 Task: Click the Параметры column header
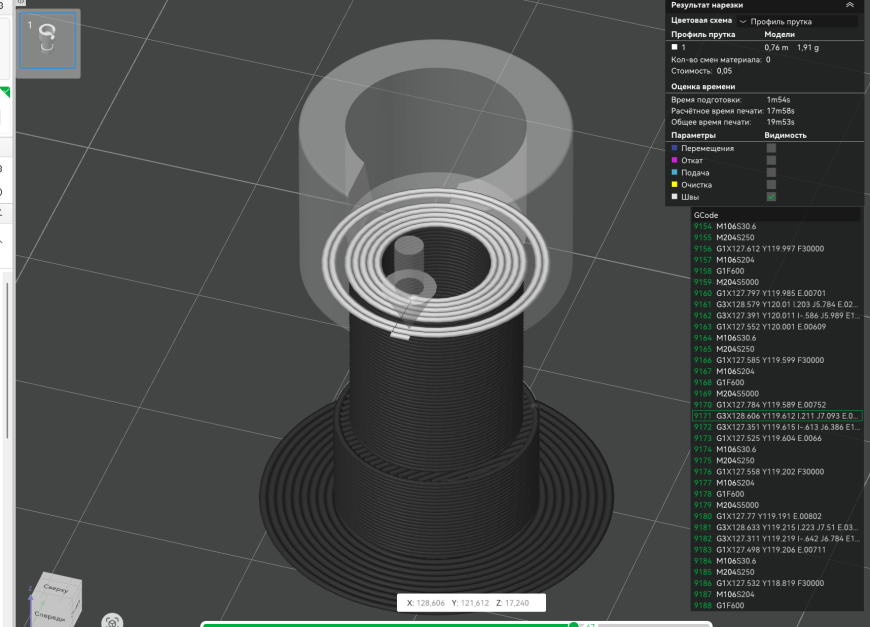point(693,135)
